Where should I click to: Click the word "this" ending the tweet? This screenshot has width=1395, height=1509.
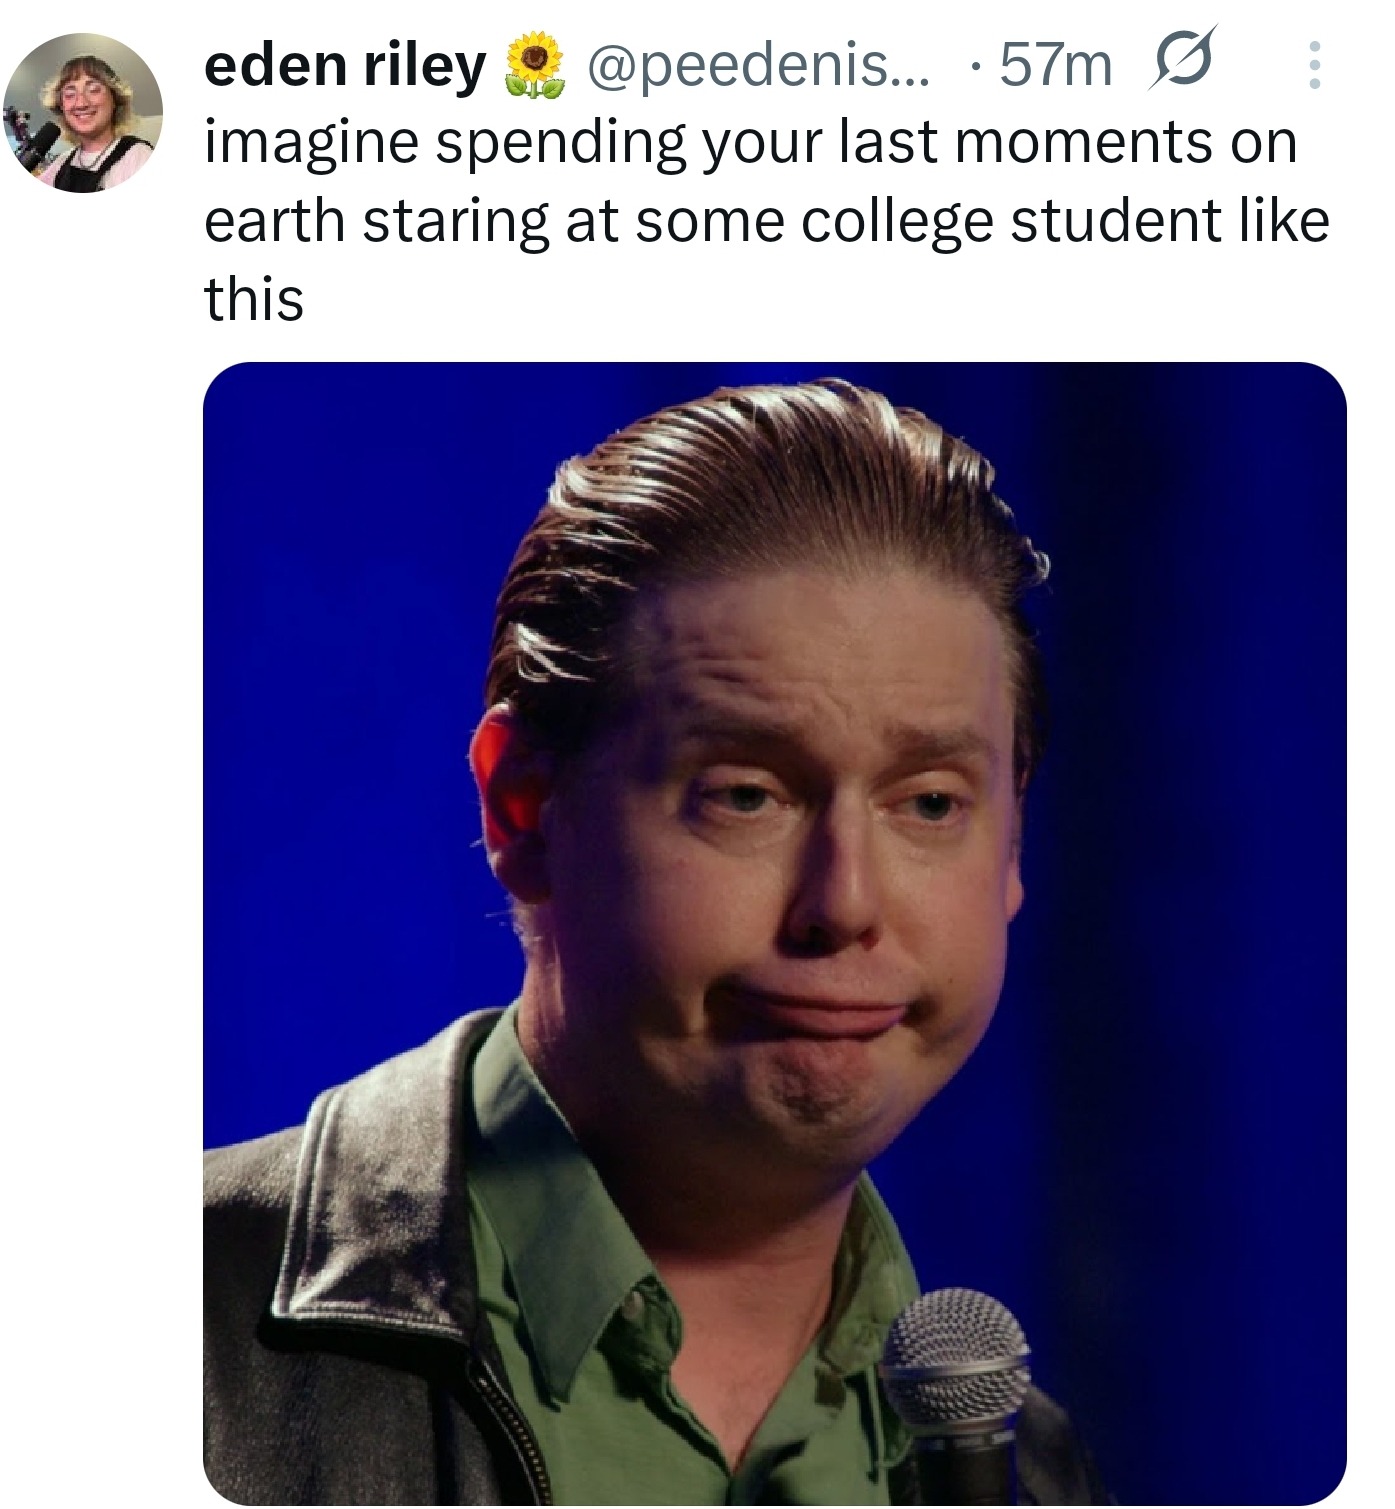click(254, 299)
